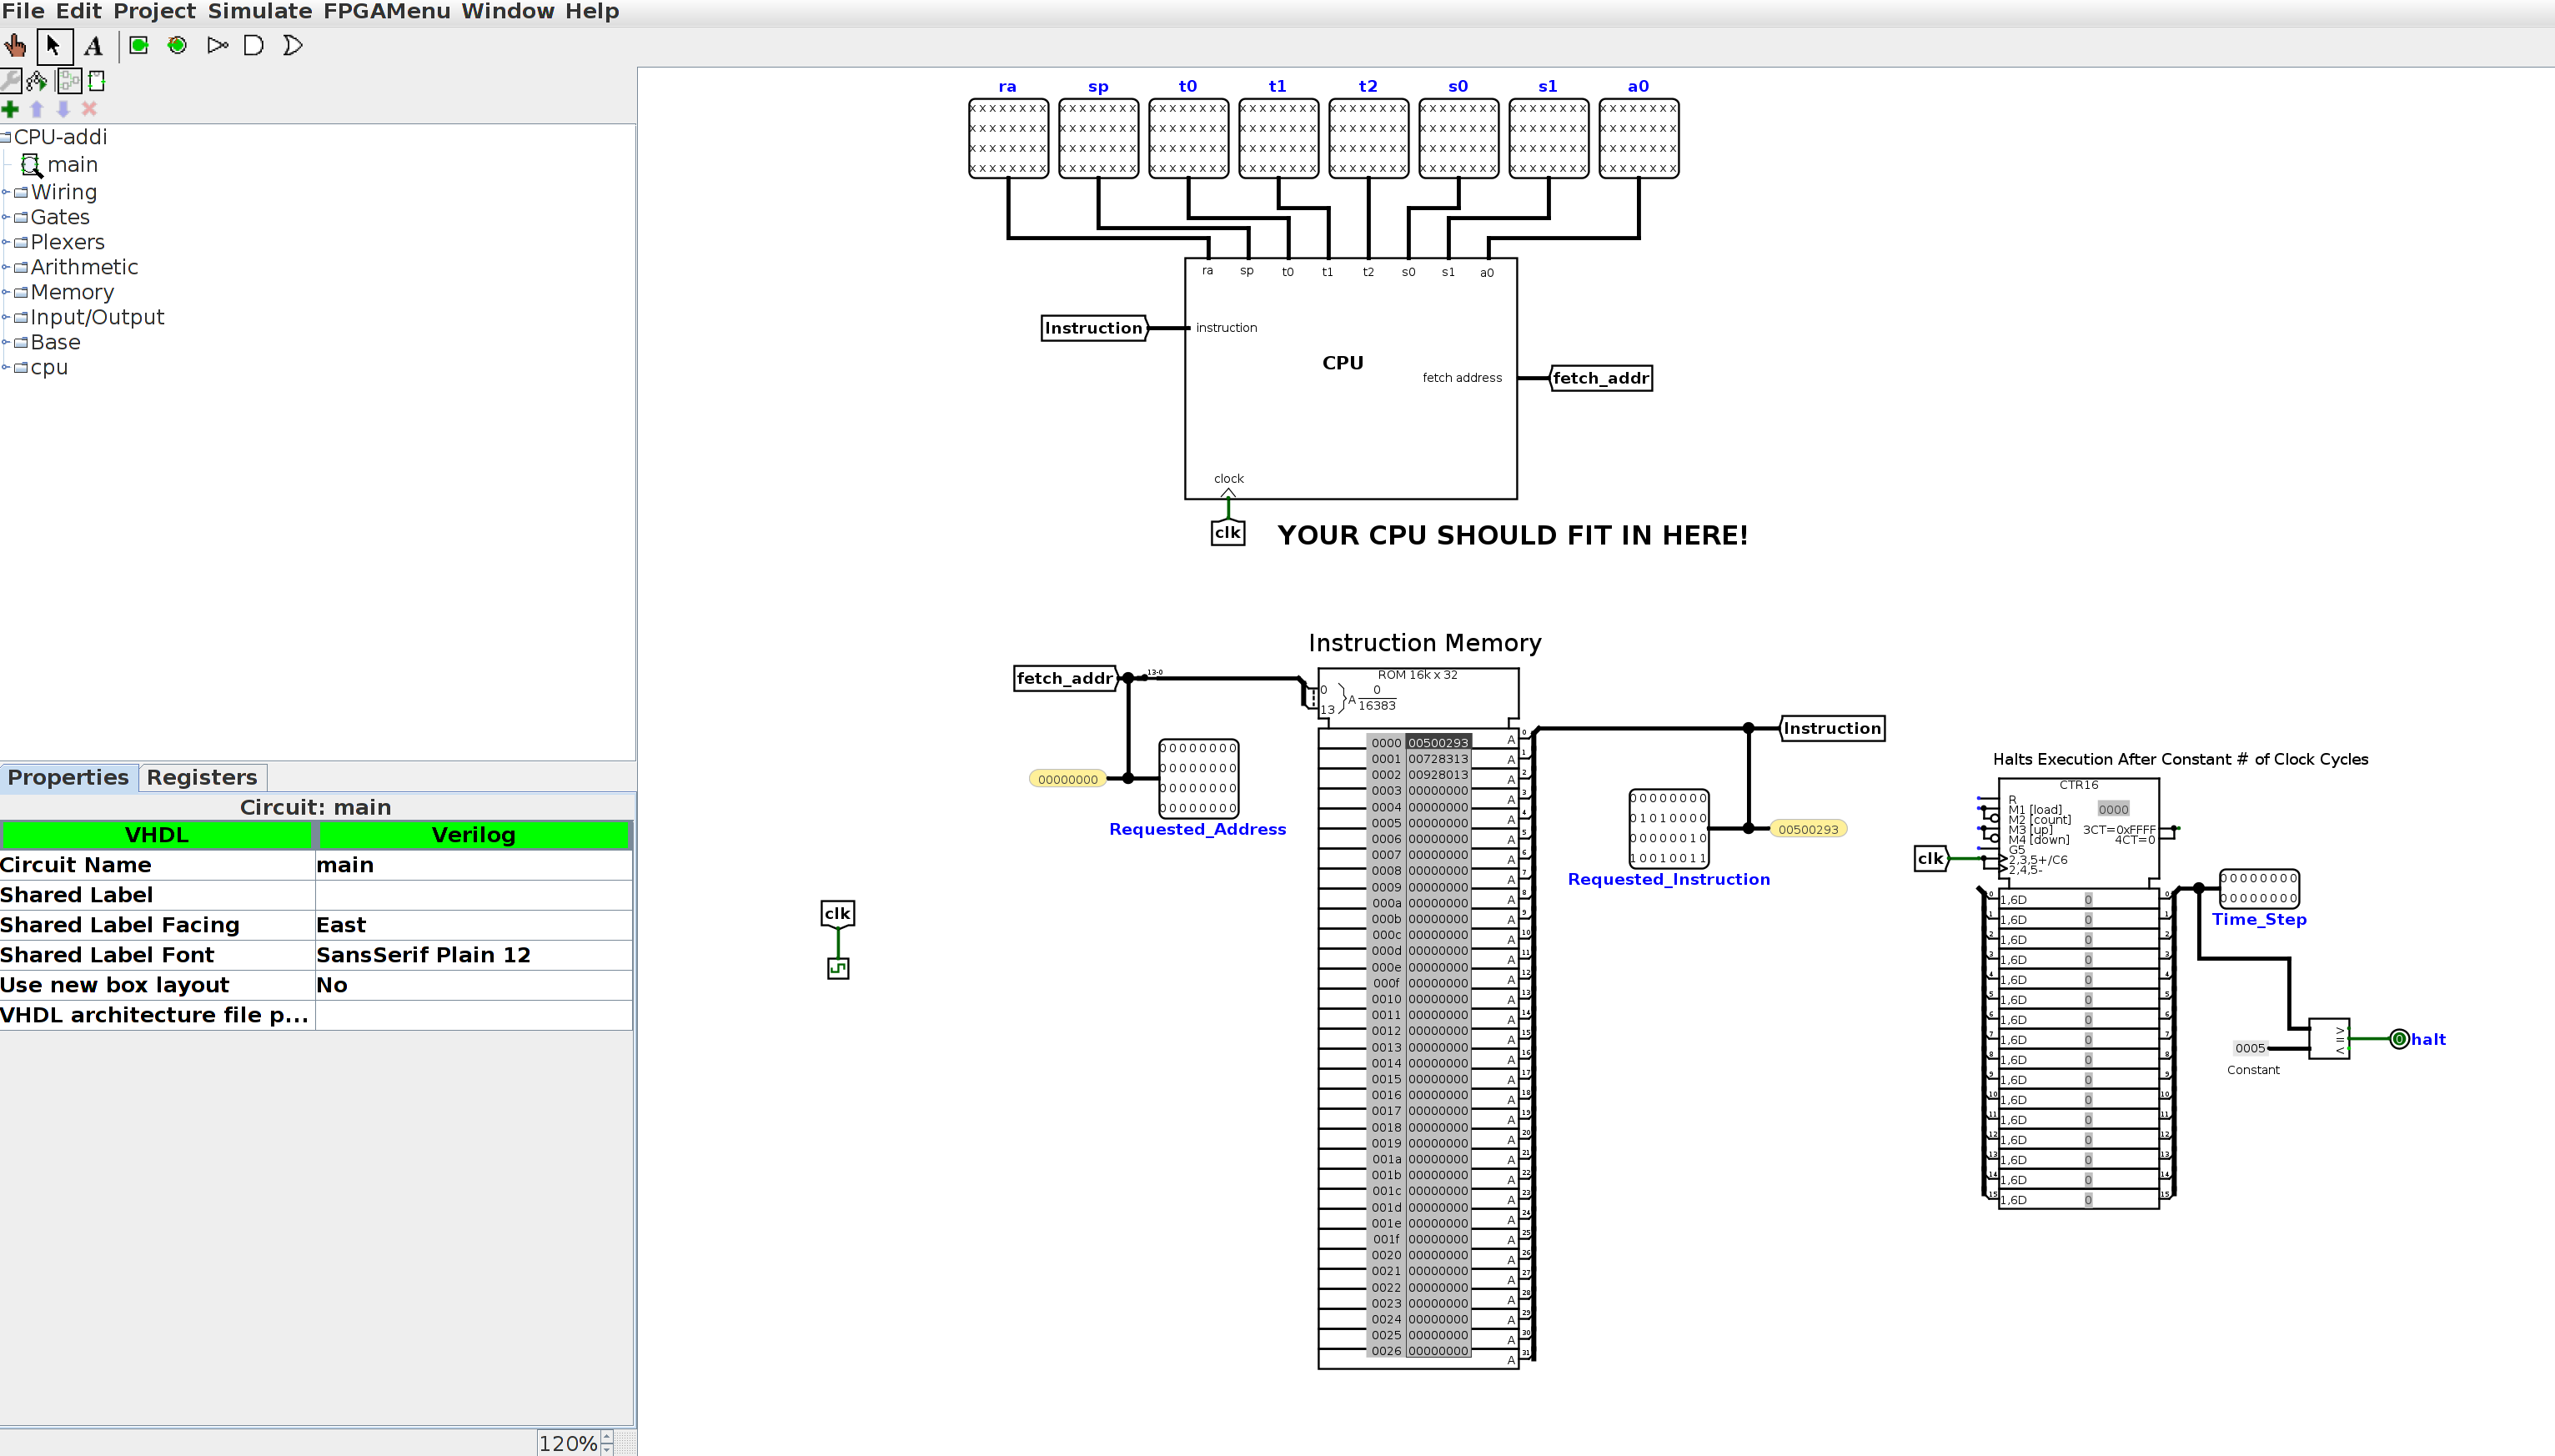This screenshot has height=1456, width=2555.
Task: Select the comparator component near halt
Action: click(2329, 1039)
